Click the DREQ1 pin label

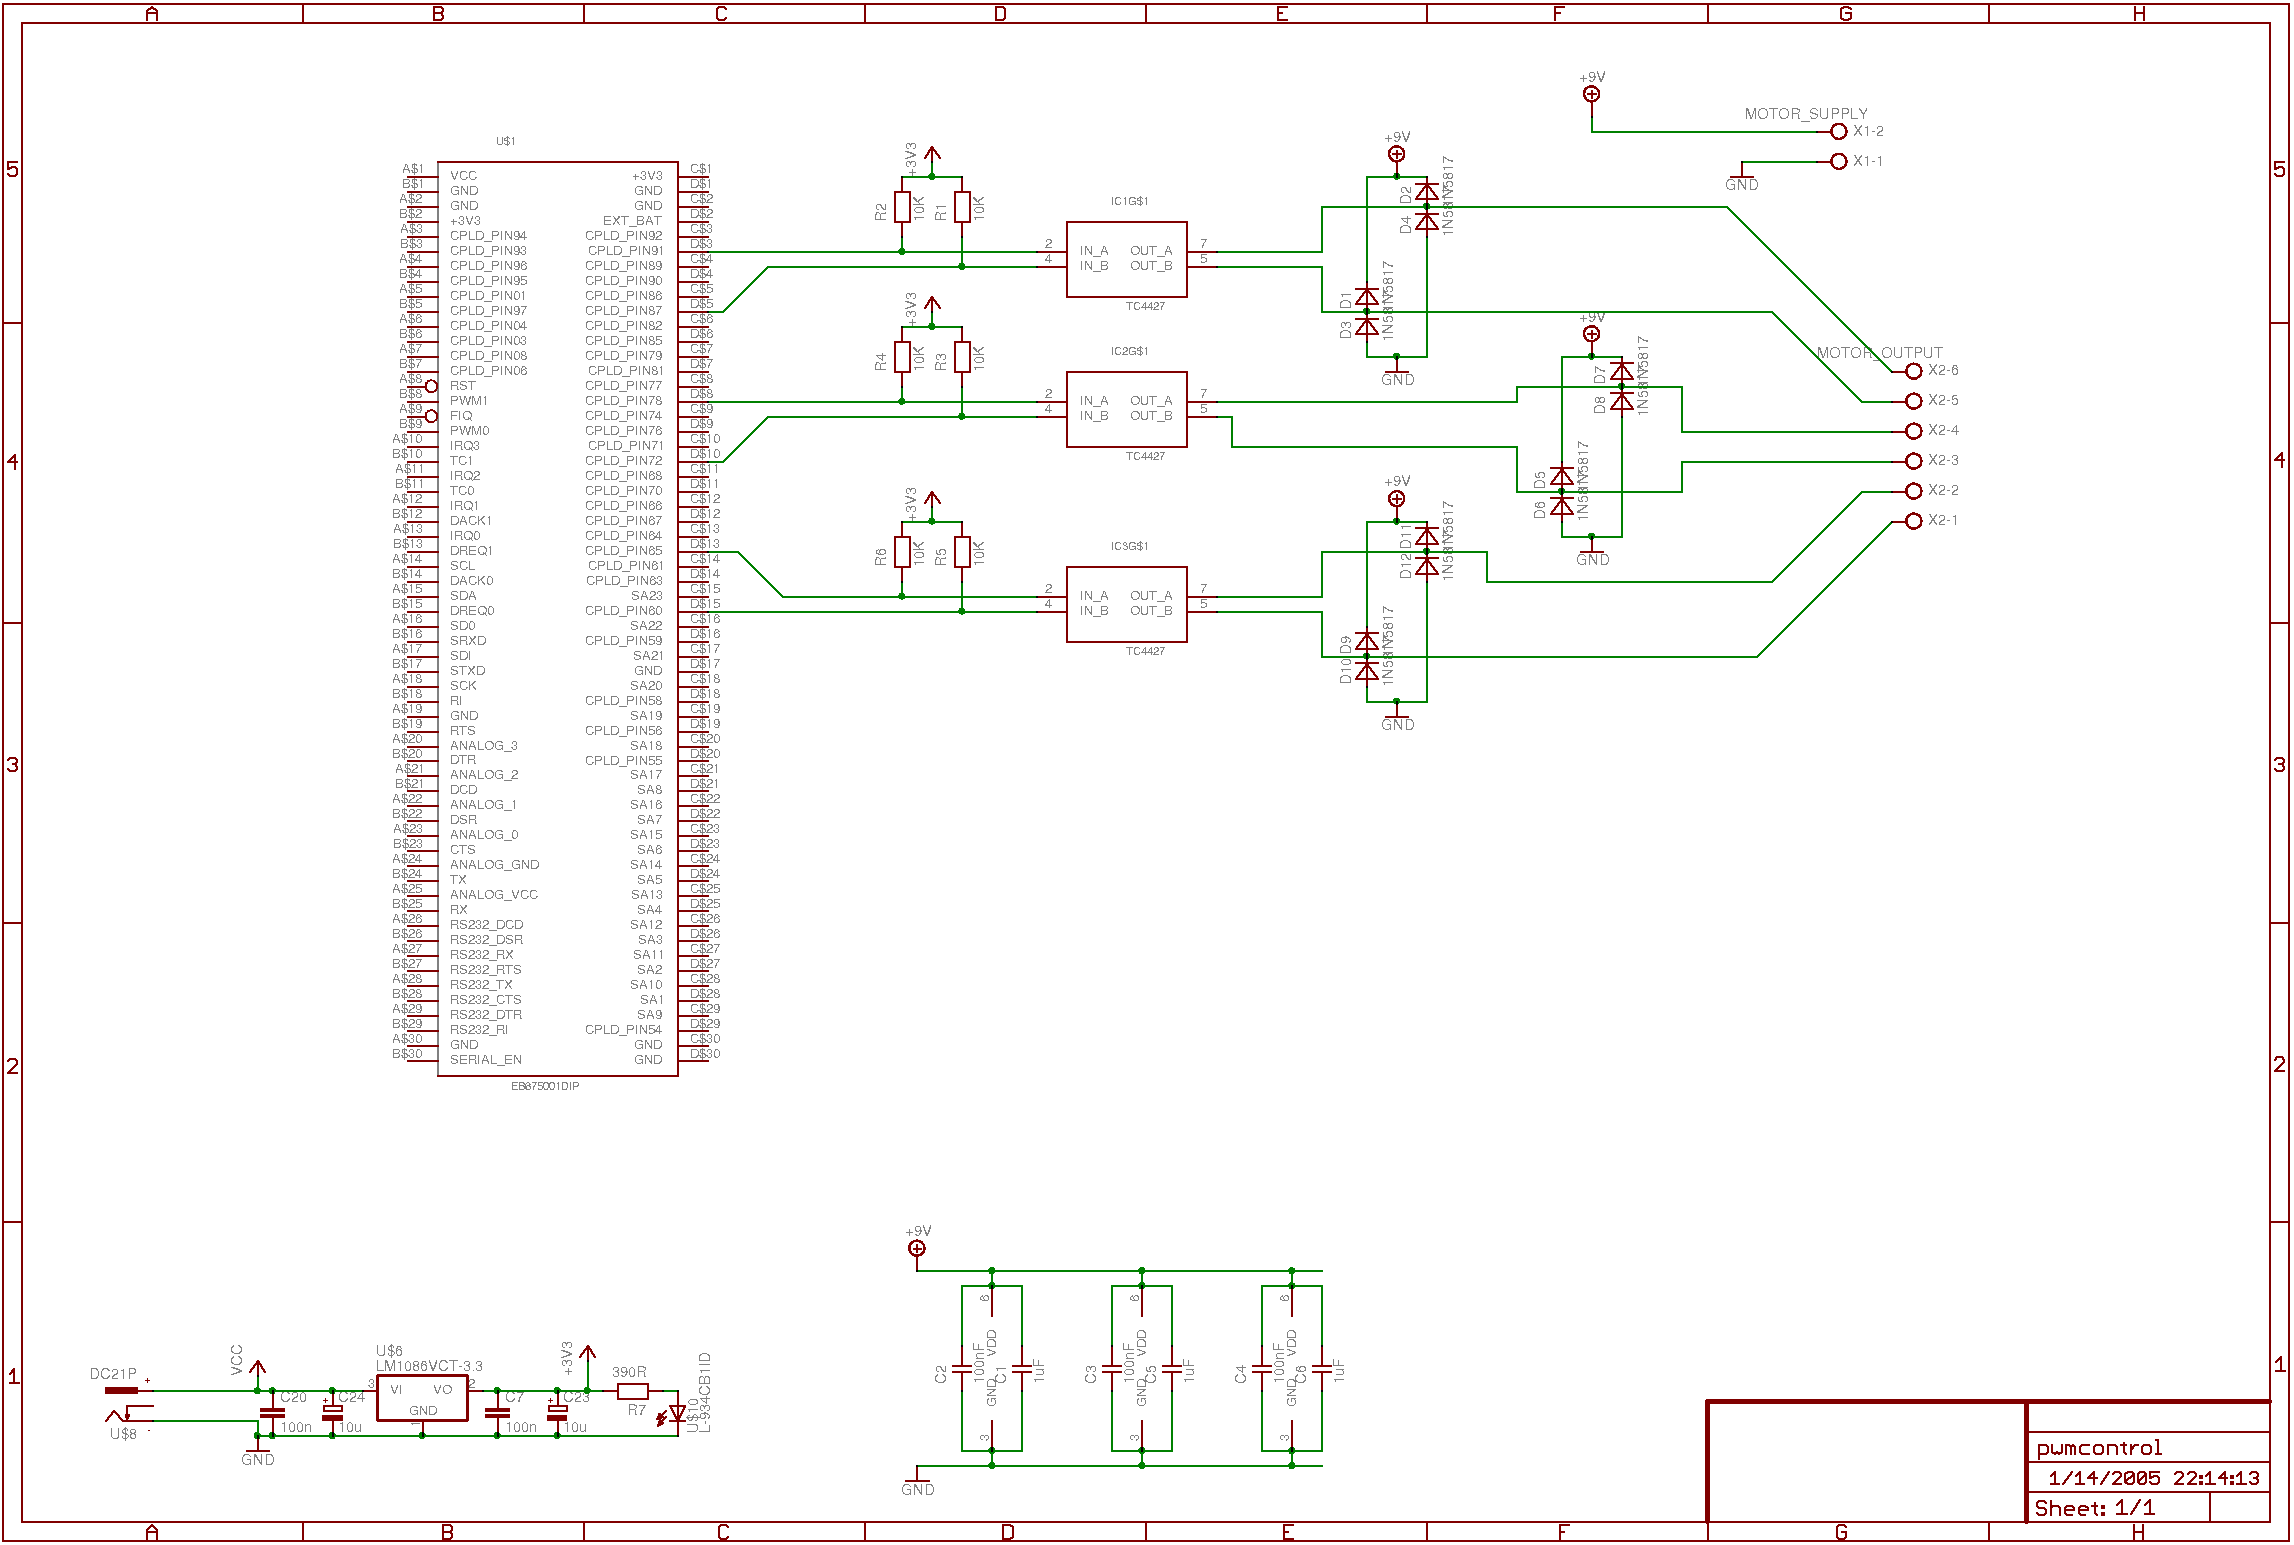click(x=471, y=551)
